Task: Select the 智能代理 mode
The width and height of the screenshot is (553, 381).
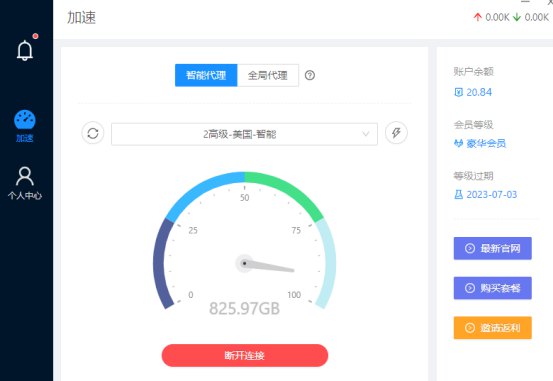Action: click(206, 75)
